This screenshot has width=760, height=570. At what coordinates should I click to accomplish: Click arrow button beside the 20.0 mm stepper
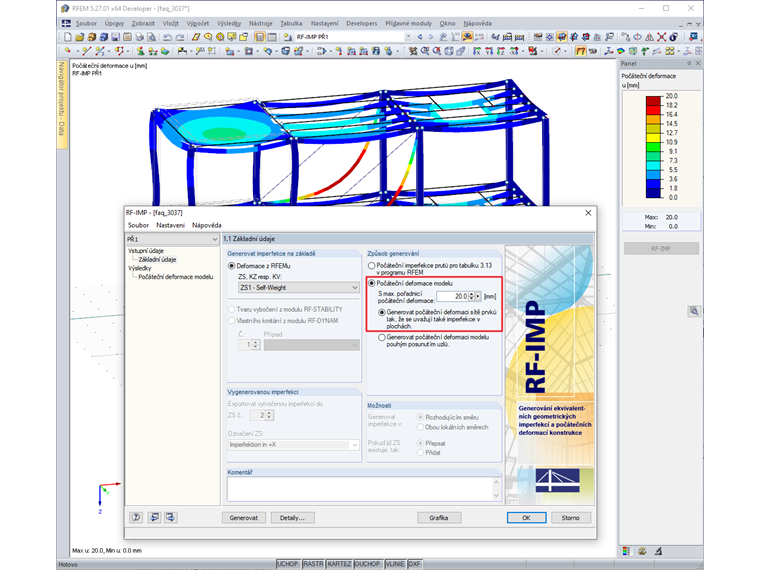coord(478,296)
